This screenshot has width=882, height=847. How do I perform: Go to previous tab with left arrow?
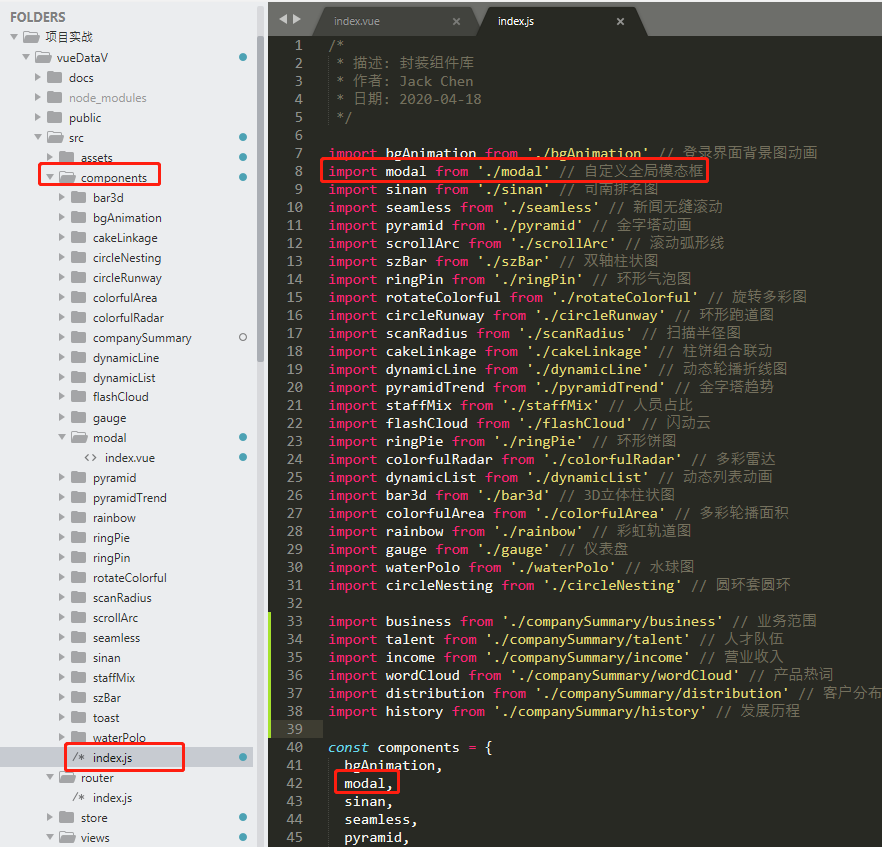(284, 19)
